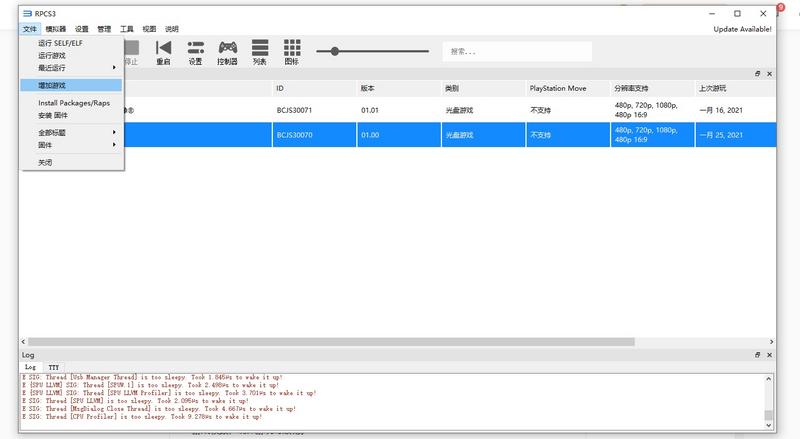Close the Log panel

click(x=769, y=355)
